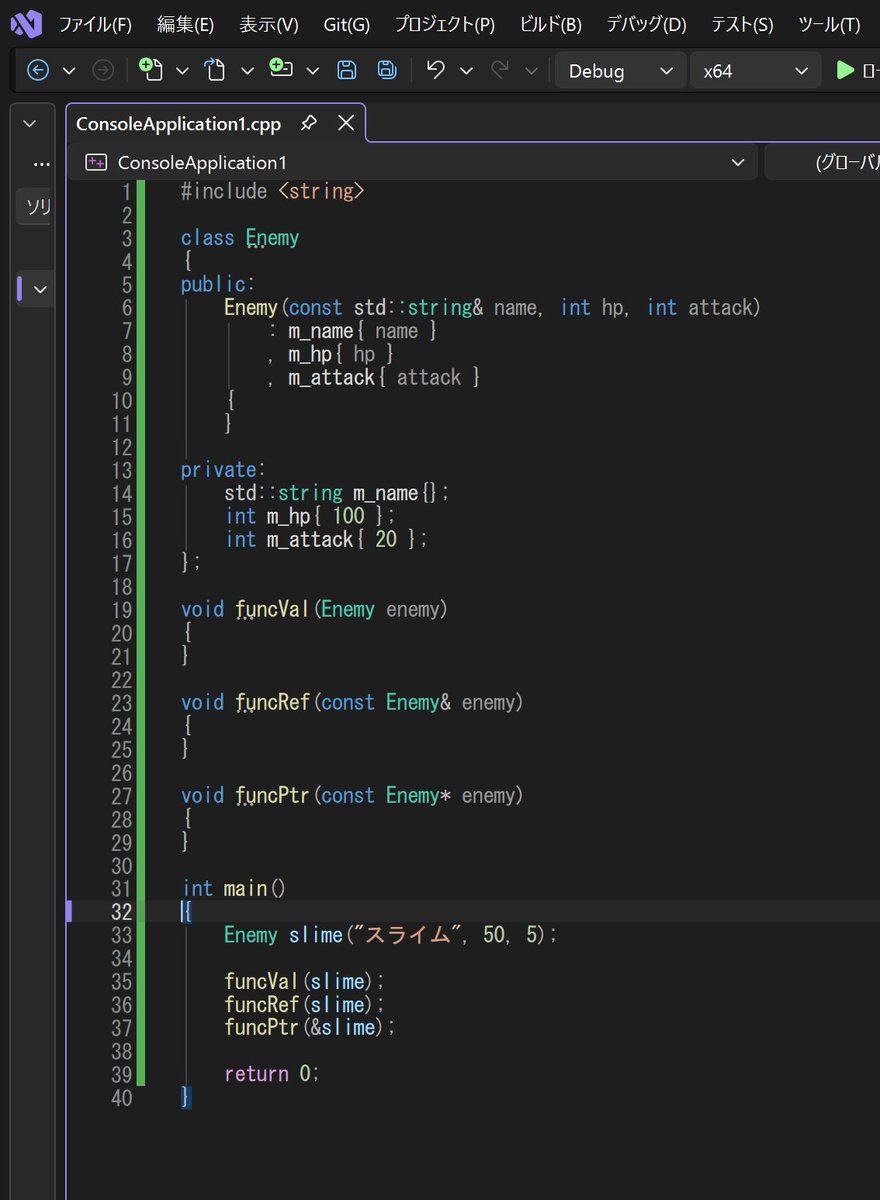Click line number 32 in the gutter
This screenshot has width=880, height=1200.
point(121,911)
